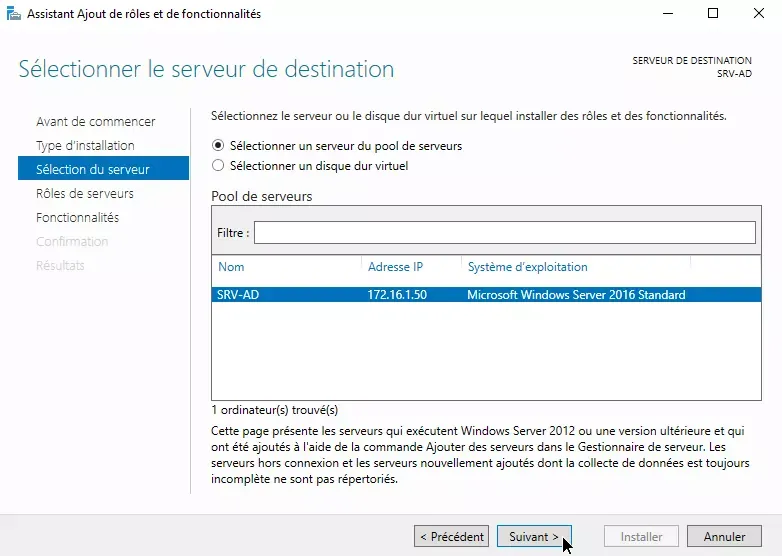The height and width of the screenshot is (556, 782).
Task: Close the wizard window
Action: [758, 14]
